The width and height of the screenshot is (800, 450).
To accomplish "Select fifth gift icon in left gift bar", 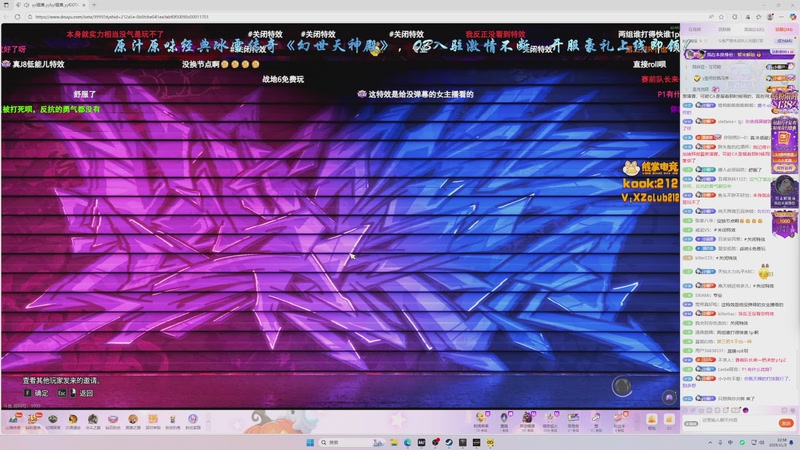I will pos(93,420).
